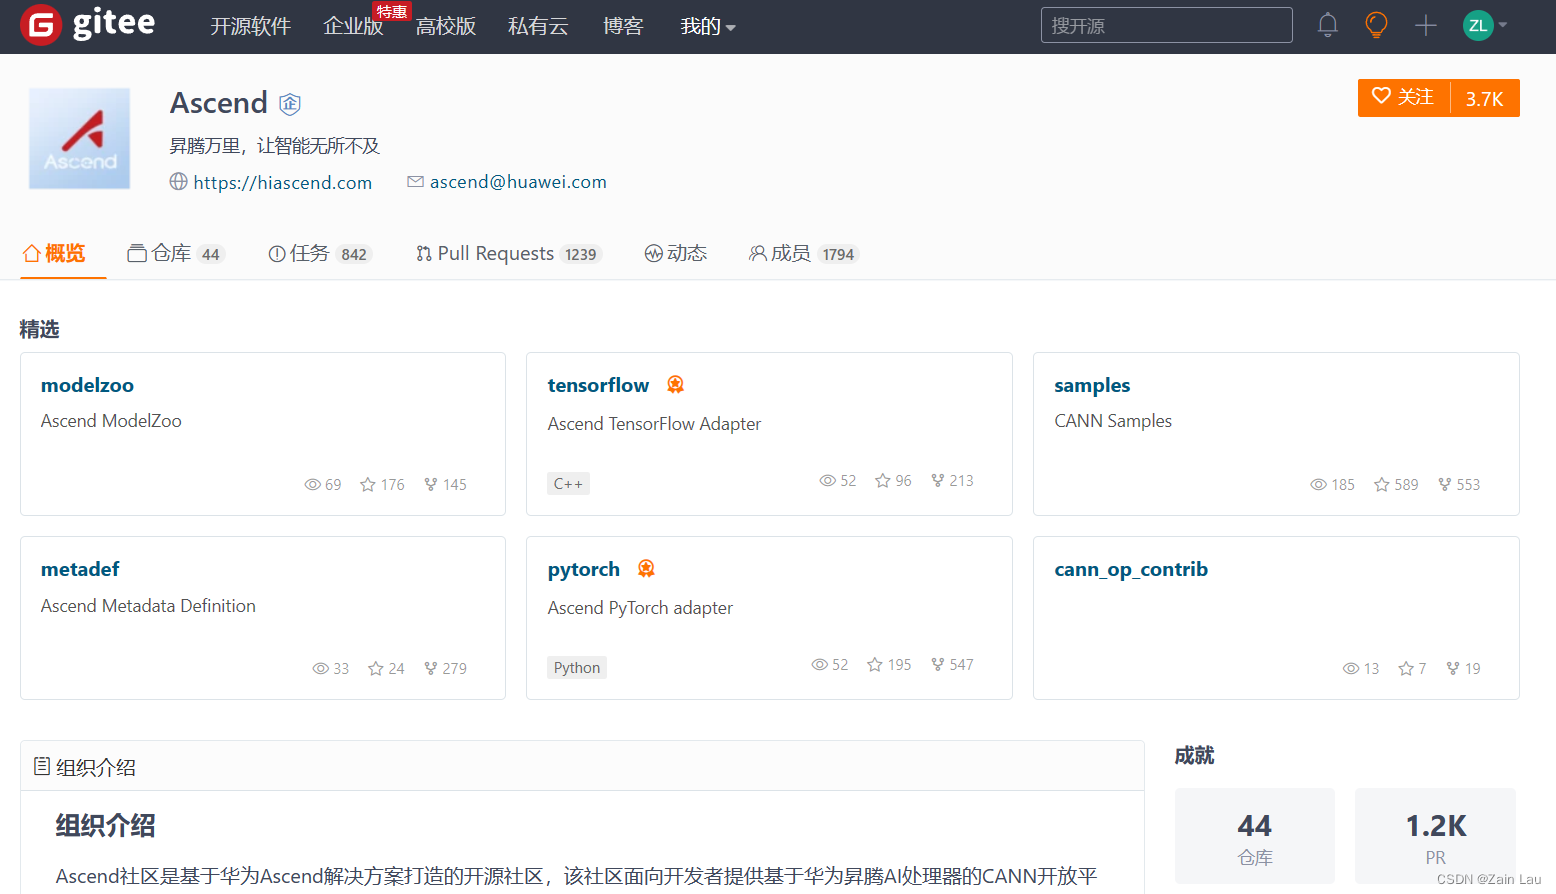Click the watch eye icon on tensorflow

pos(827,481)
